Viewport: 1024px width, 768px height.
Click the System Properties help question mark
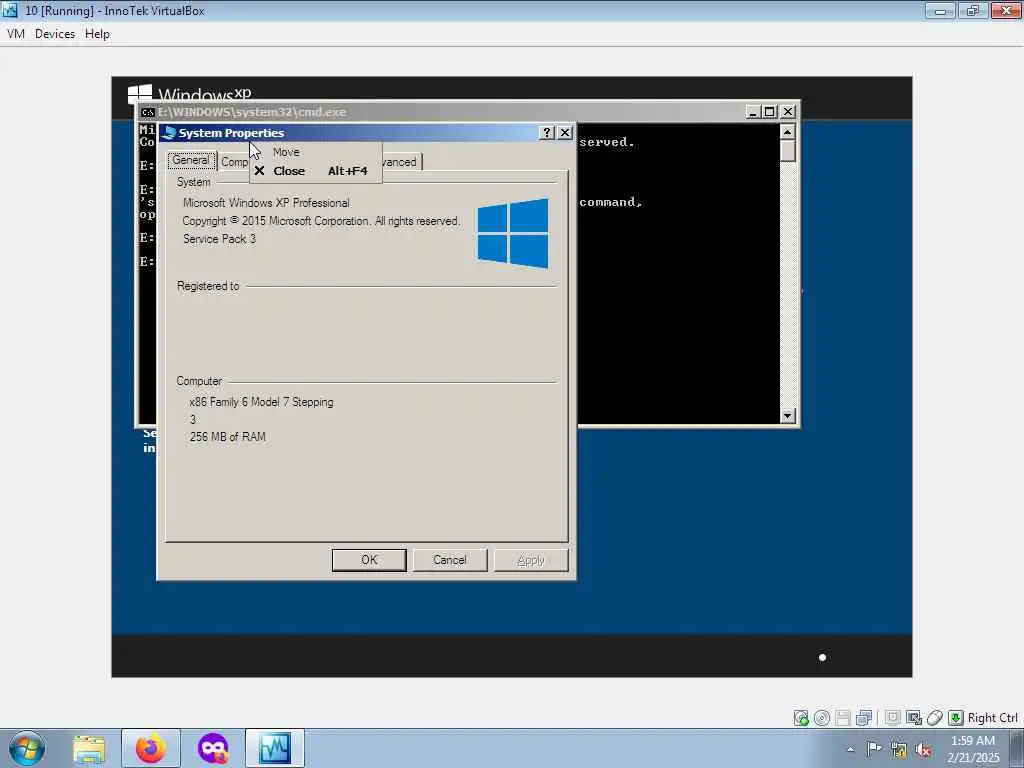pos(547,133)
